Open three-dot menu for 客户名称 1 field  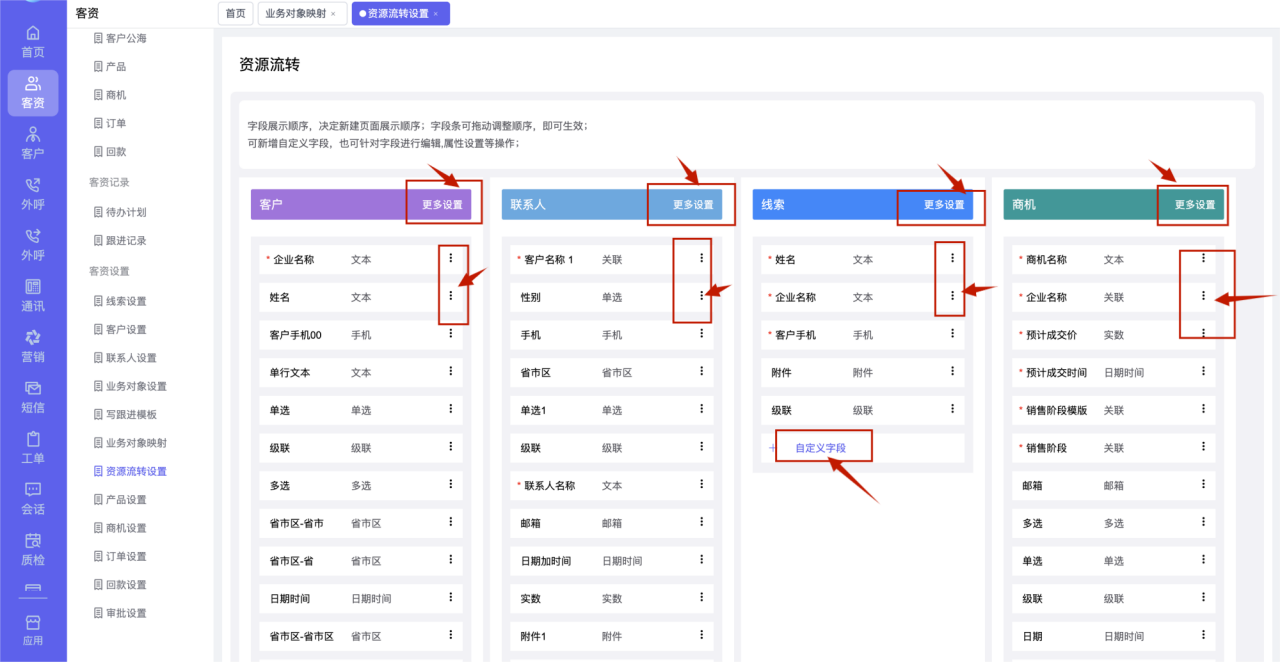[x=701, y=258]
